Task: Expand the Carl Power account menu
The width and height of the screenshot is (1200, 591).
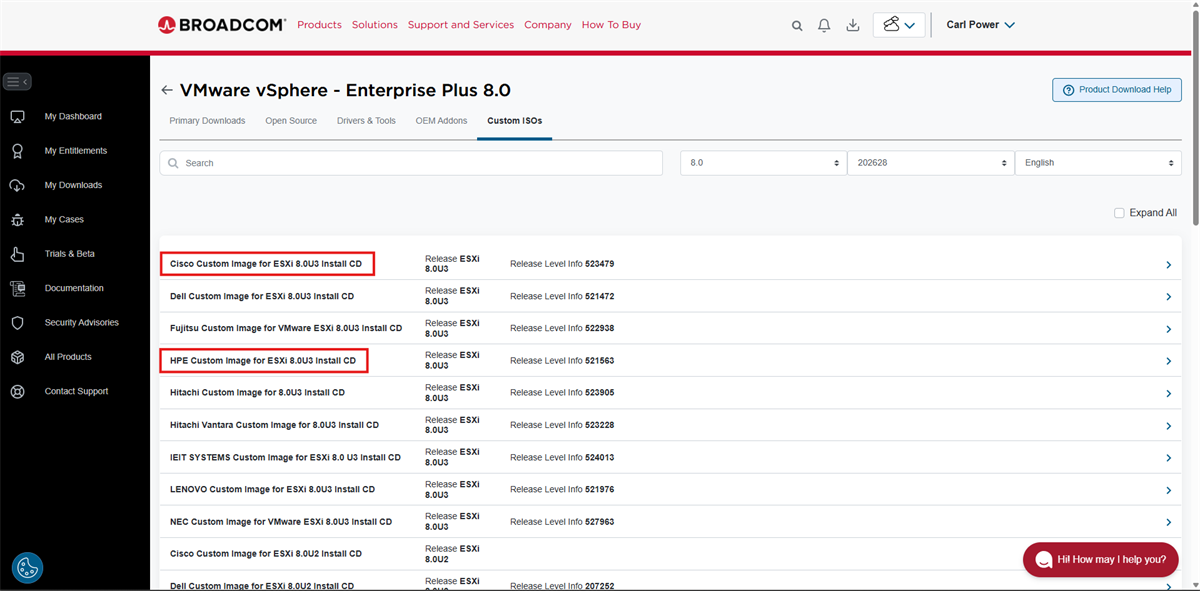Action: point(980,25)
